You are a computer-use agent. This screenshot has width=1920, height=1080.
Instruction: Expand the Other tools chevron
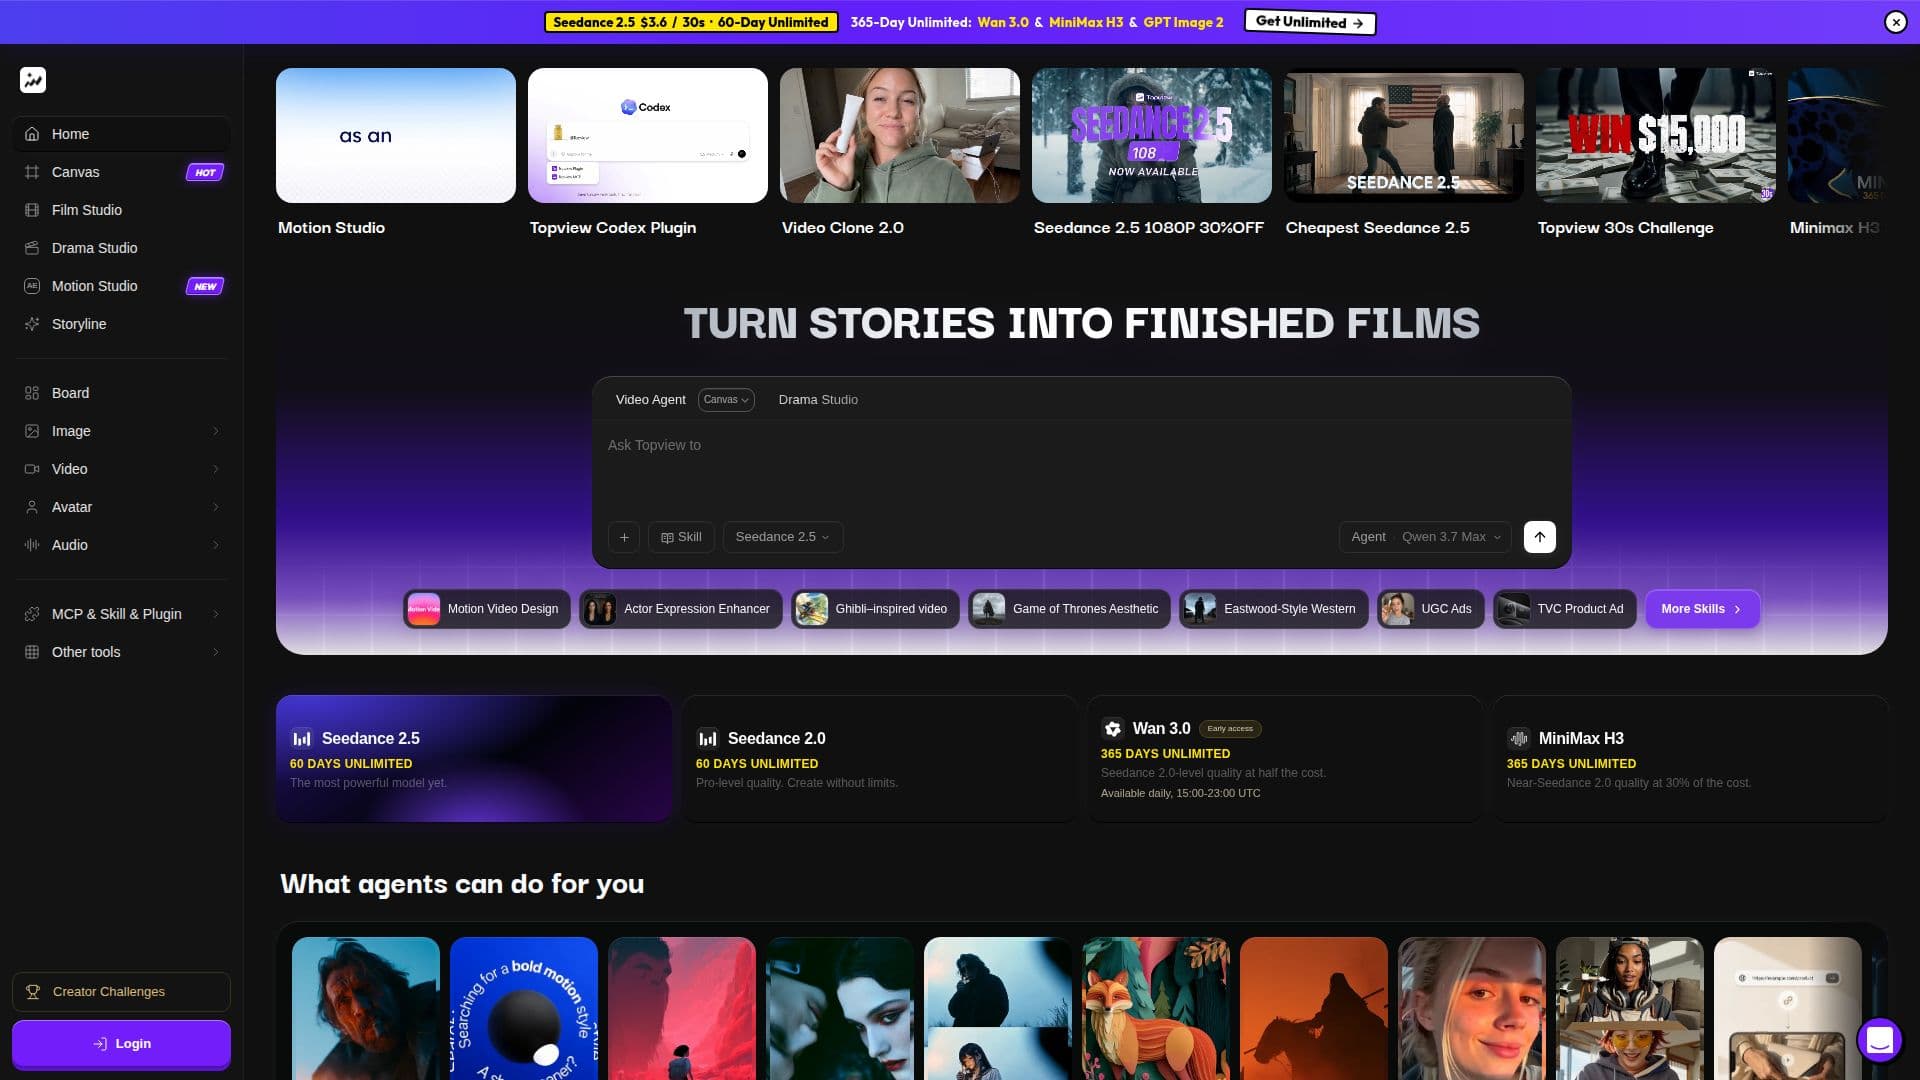216,652
